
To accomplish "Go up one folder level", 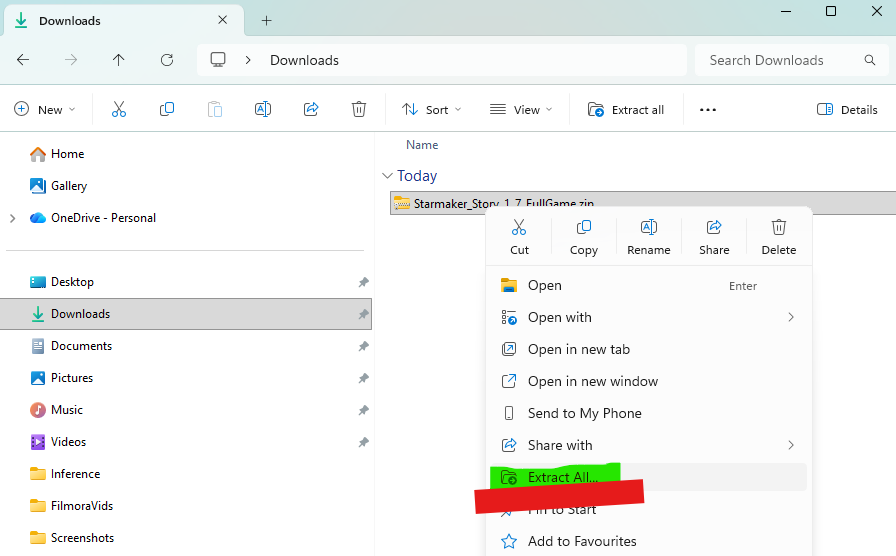I will tap(118, 60).
